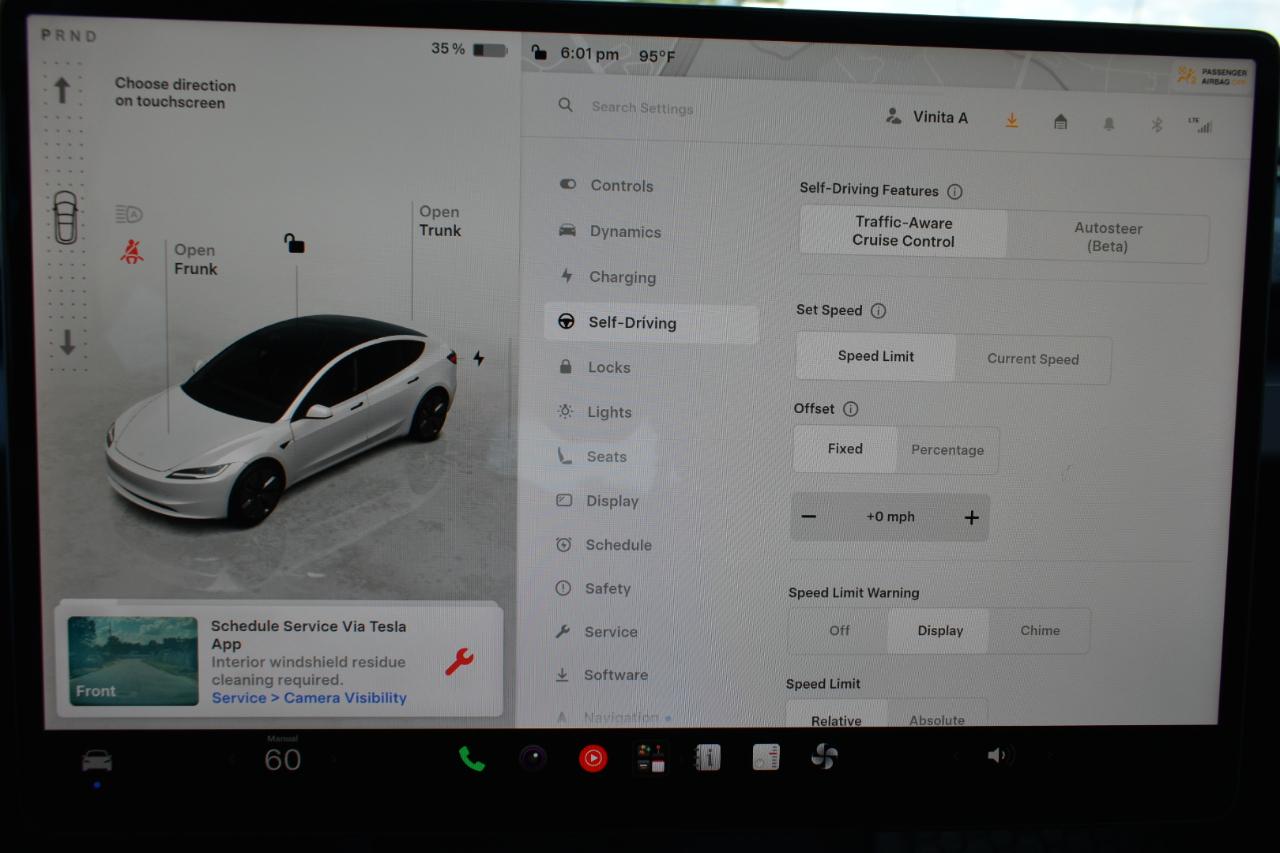Screen dimensions: 1280x853
Task: Tap the Search Settings field
Action: coord(642,108)
